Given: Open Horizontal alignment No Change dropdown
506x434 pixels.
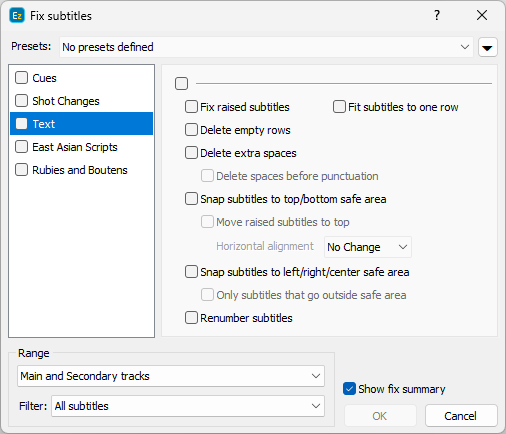Looking at the screenshot, I should coord(368,247).
